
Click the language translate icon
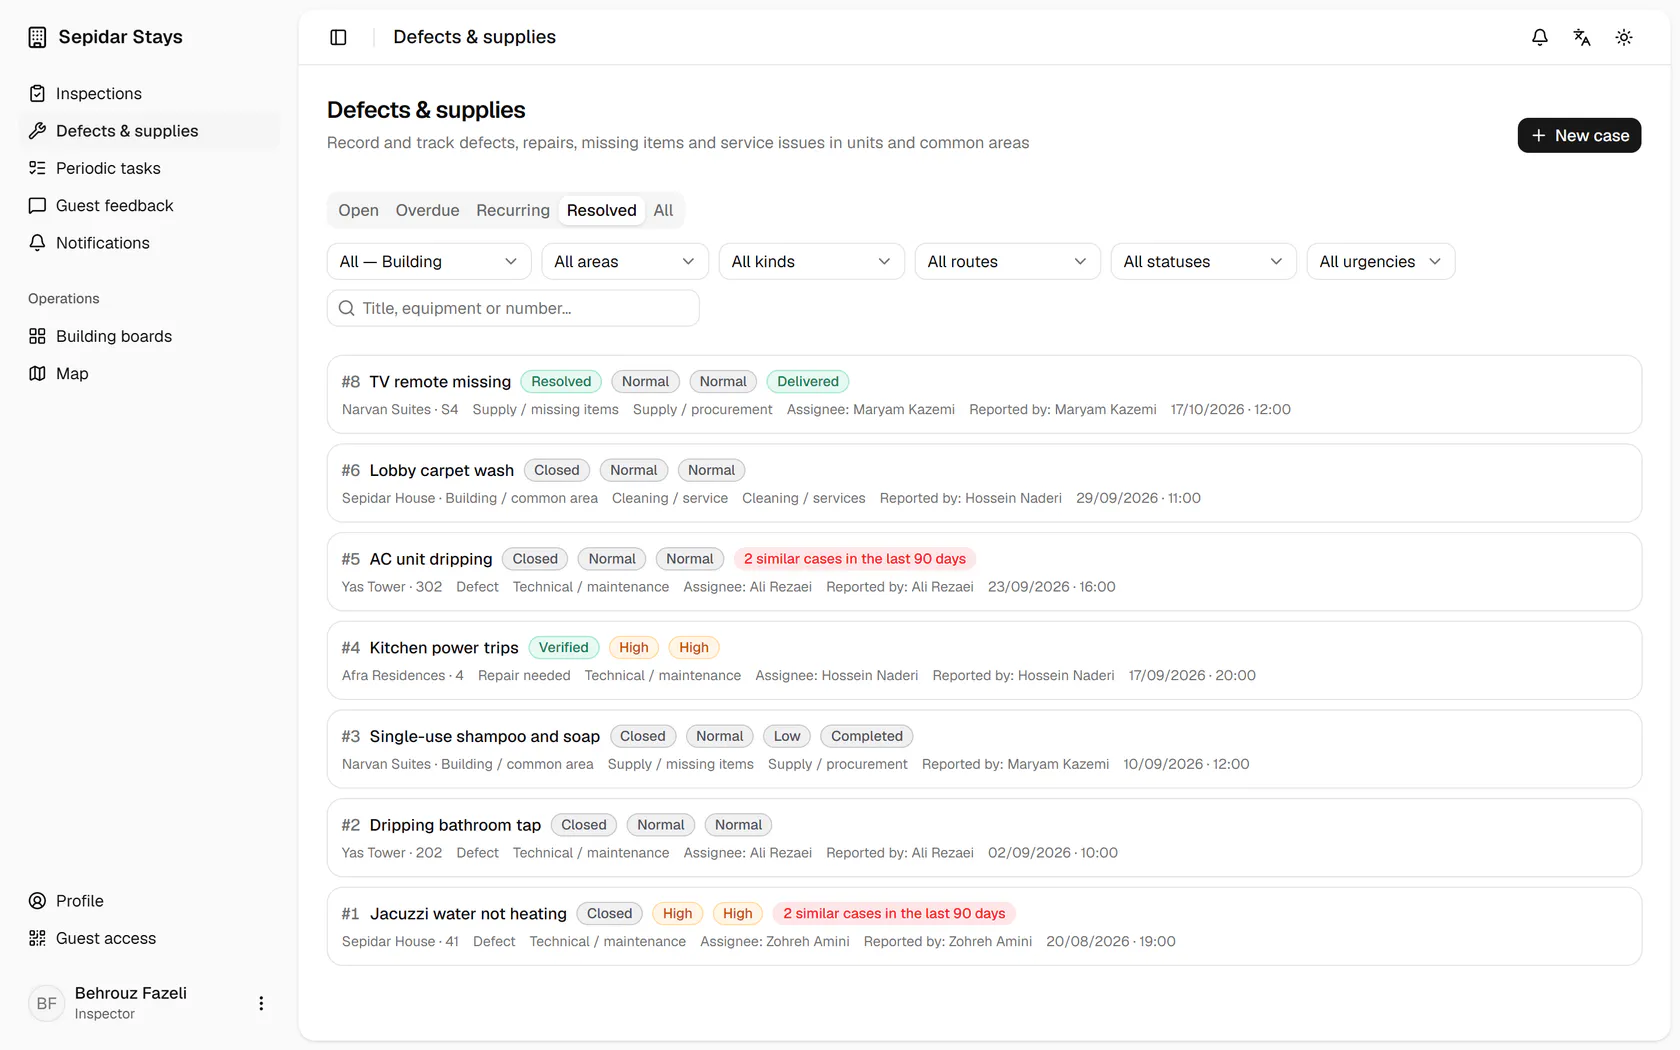coord(1582,37)
